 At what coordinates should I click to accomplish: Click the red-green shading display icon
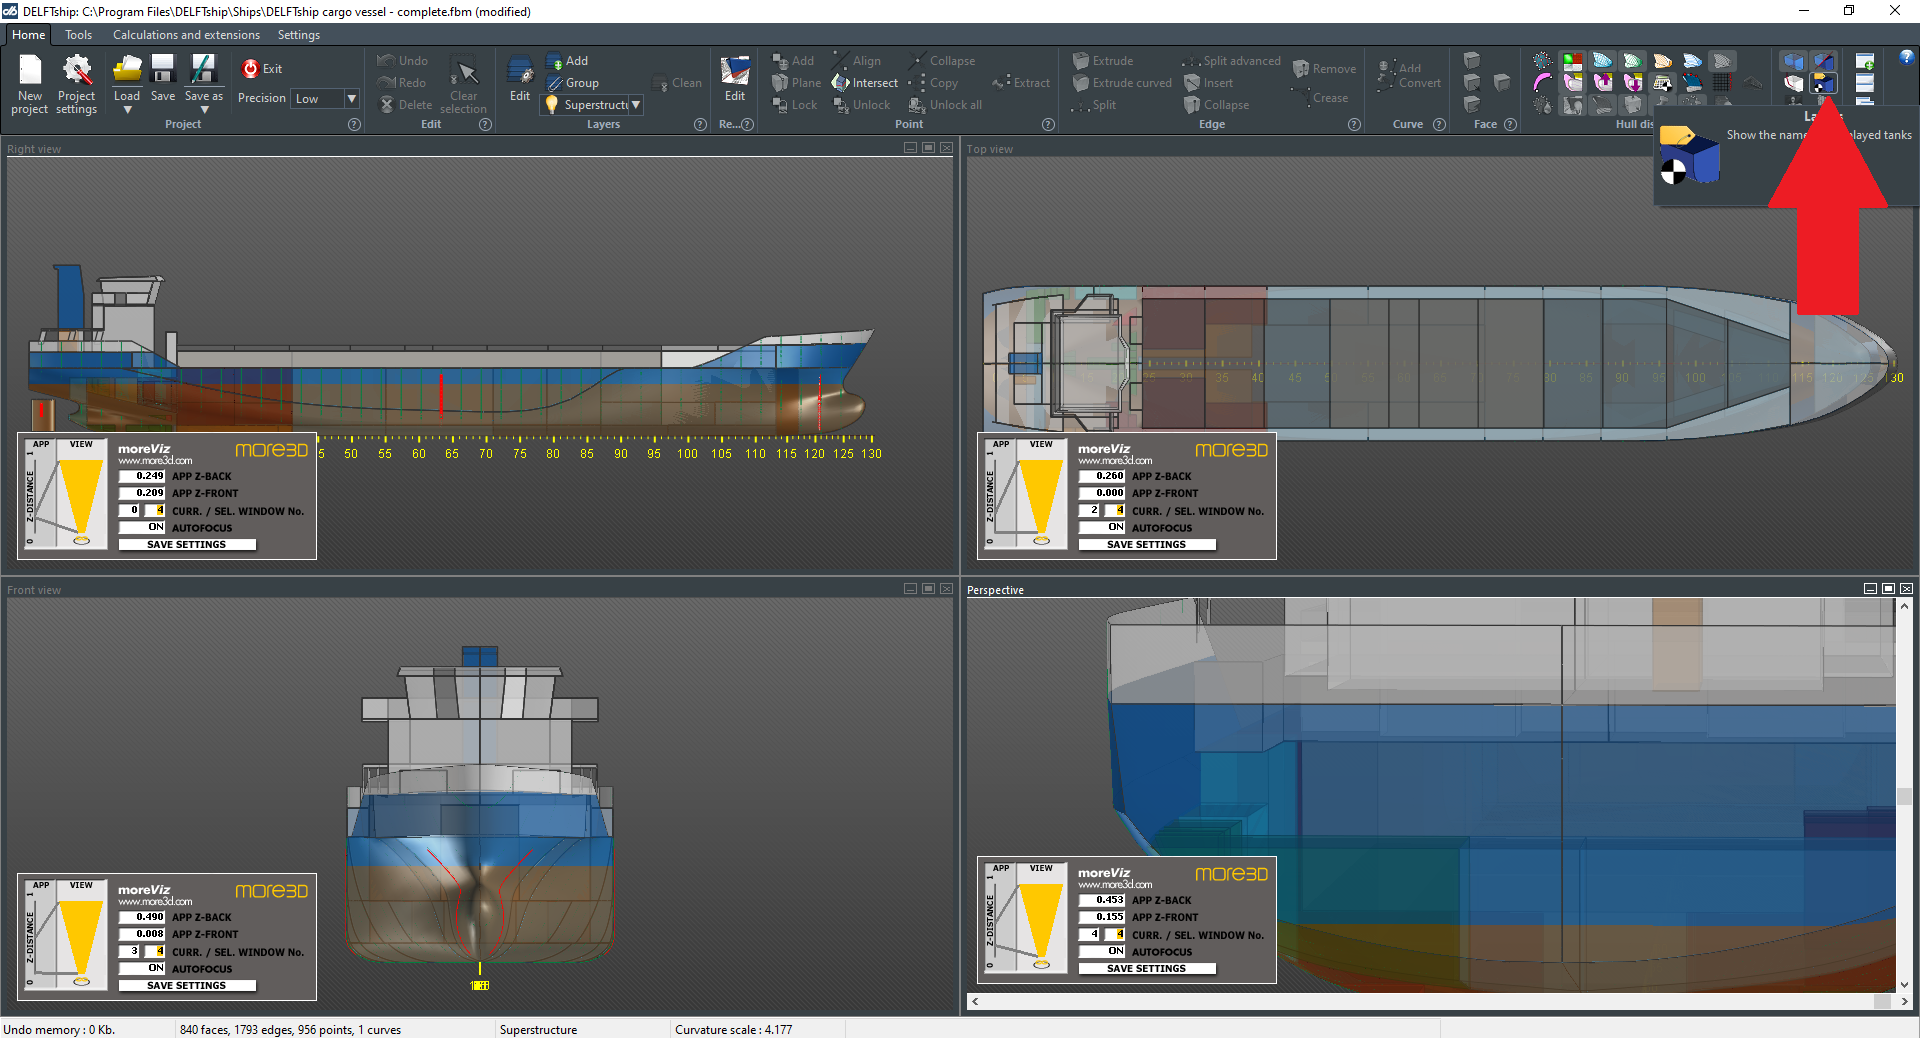[1573, 61]
